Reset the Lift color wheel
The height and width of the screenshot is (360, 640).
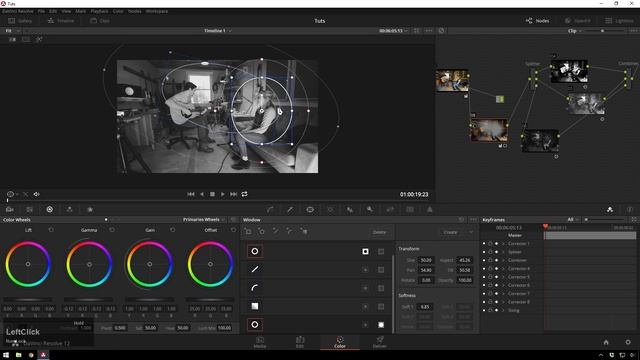pyautogui.click(x=51, y=230)
